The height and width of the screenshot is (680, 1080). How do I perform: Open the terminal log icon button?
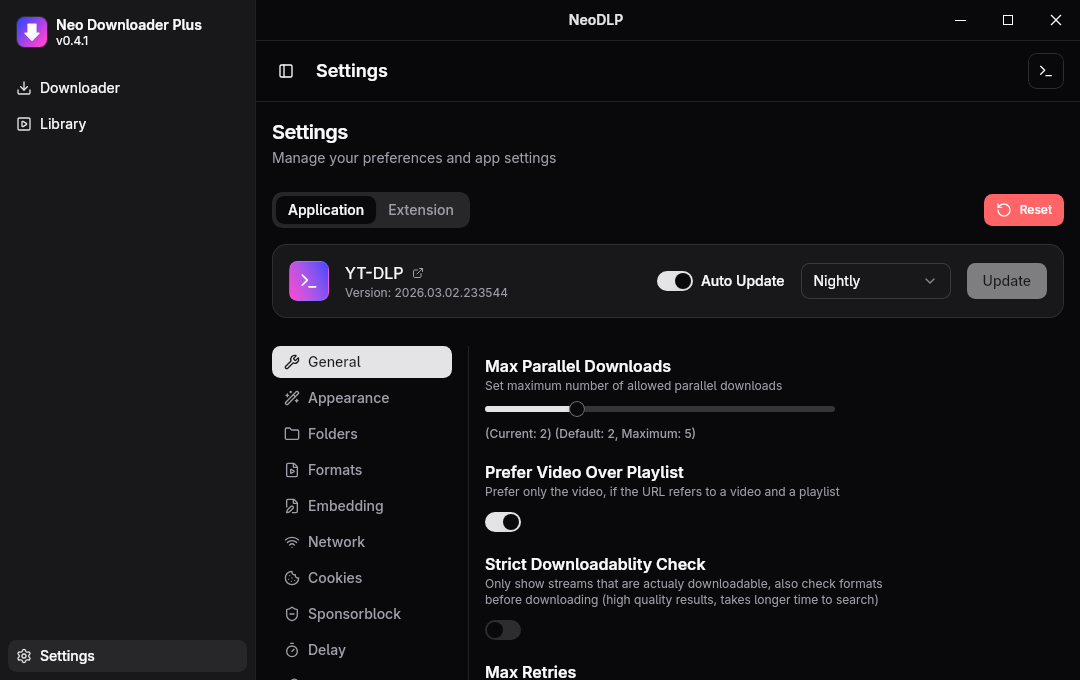[1045, 71]
